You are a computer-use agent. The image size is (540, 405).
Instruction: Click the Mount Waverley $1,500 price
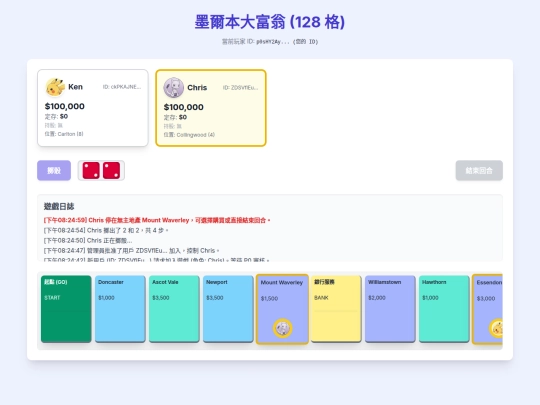tap(269, 299)
